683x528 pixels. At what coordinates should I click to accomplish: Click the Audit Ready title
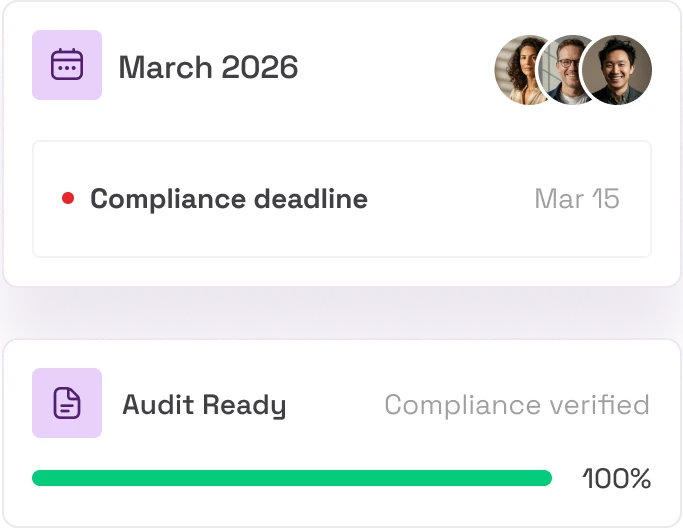point(204,405)
